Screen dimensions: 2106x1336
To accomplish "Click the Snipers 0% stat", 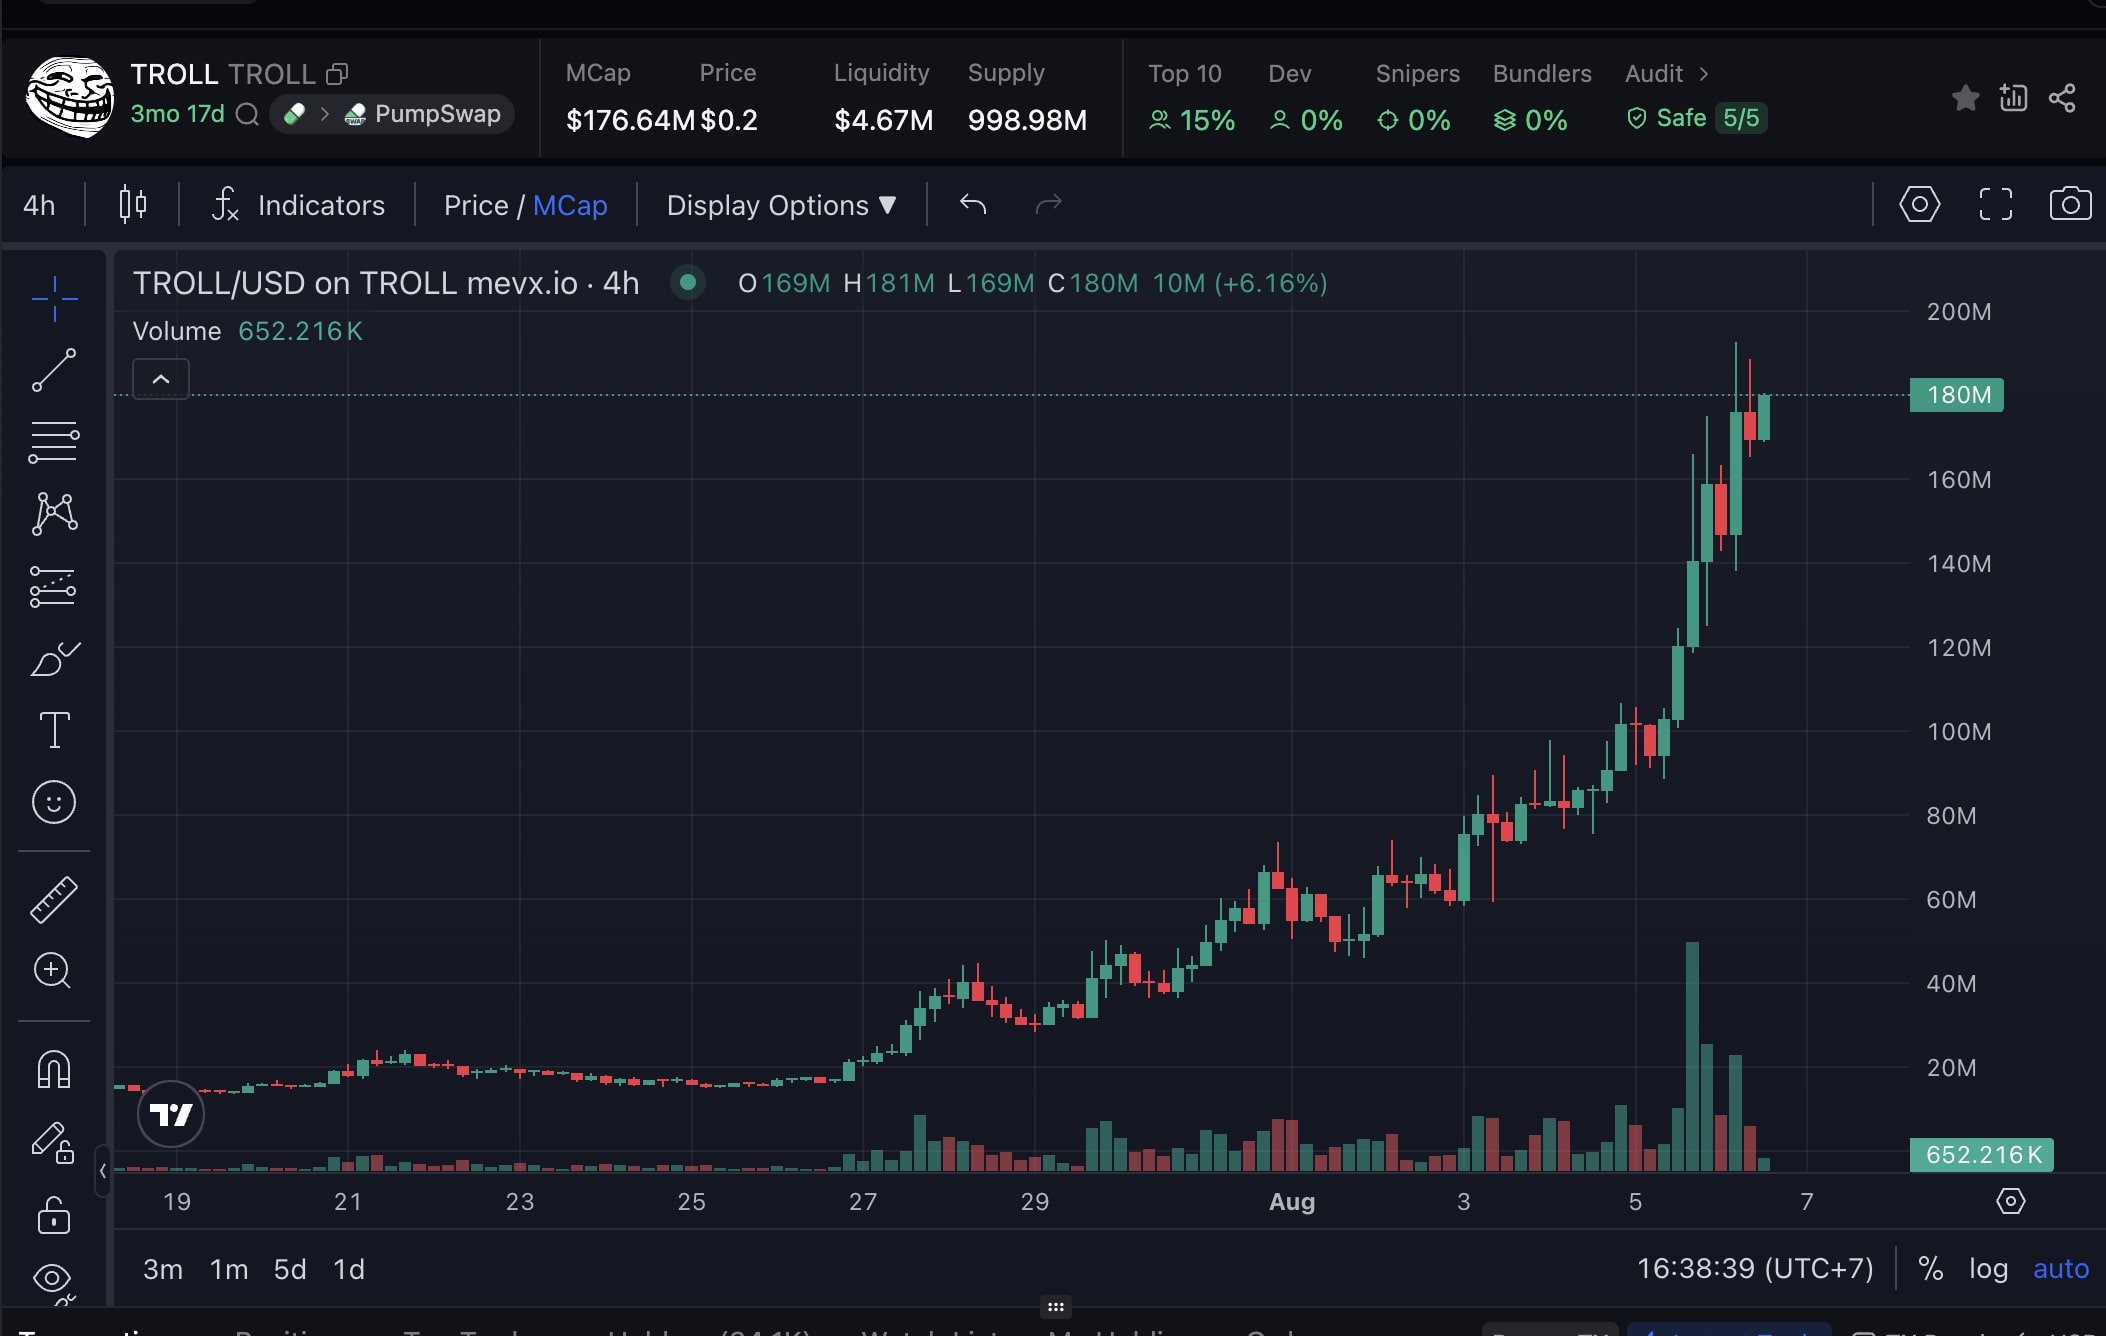I will [x=1417, y=98].
